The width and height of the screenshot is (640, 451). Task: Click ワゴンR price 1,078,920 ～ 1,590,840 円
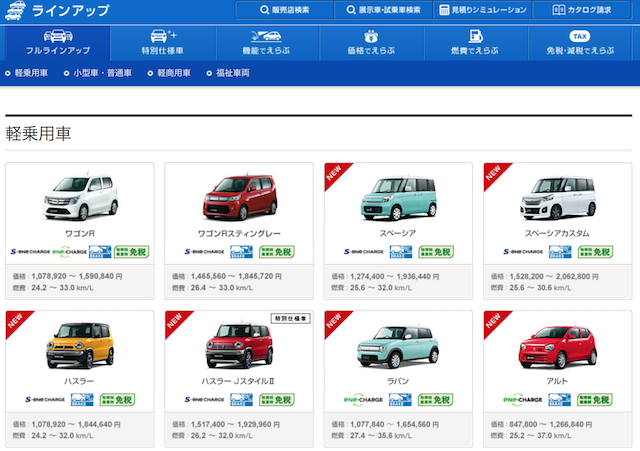67,276
